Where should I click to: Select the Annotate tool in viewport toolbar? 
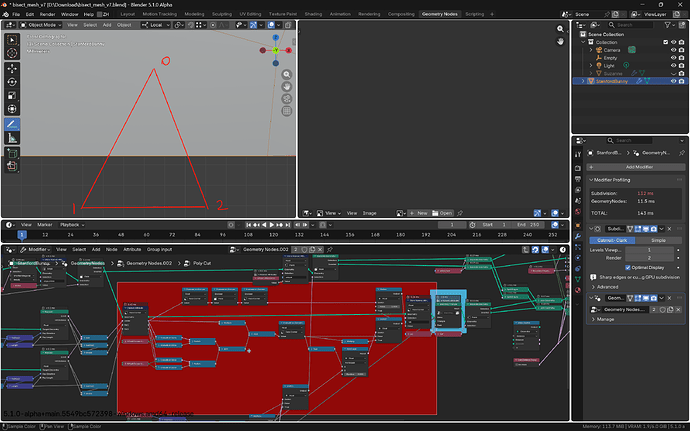pyautogui.click(x=12, y=124)
